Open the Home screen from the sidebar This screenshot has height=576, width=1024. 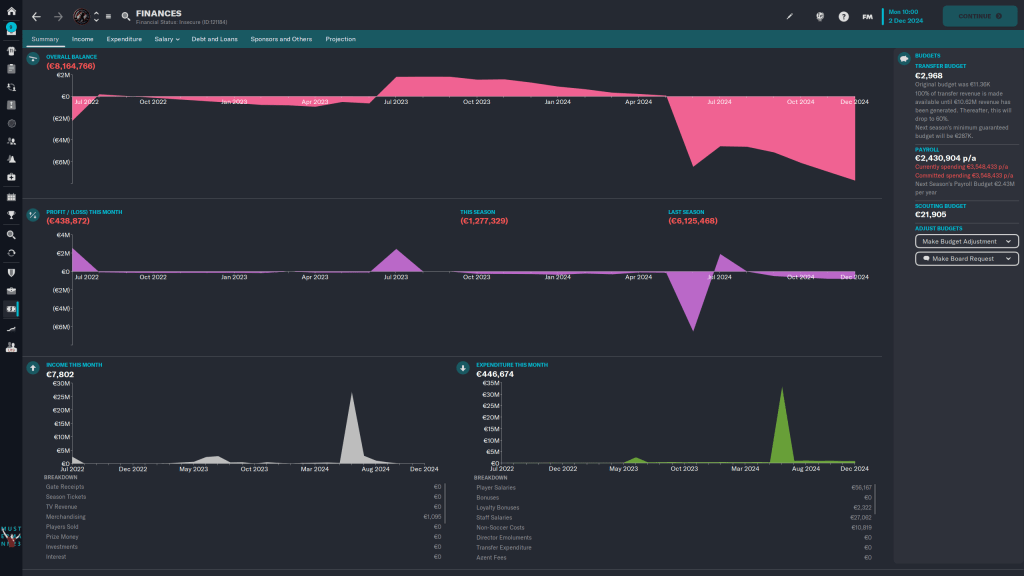point(11,11)
